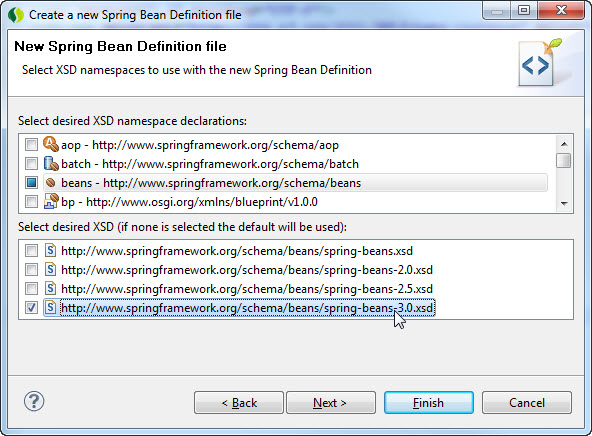This screenshot has width=592, height=436.
Task: Open help with the question mark icon
Action: tap(34, 401)
